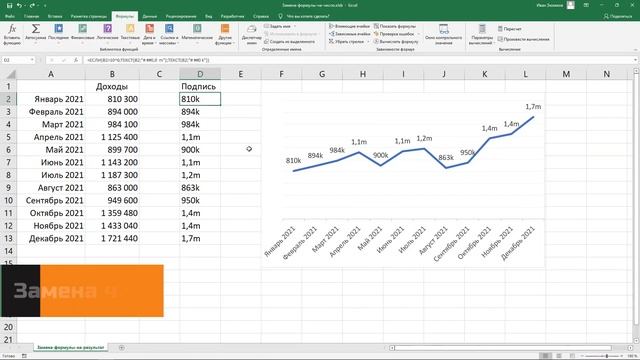Select cell D2 containing 810k
The image size is (640, 360).
tap(200, 99)
